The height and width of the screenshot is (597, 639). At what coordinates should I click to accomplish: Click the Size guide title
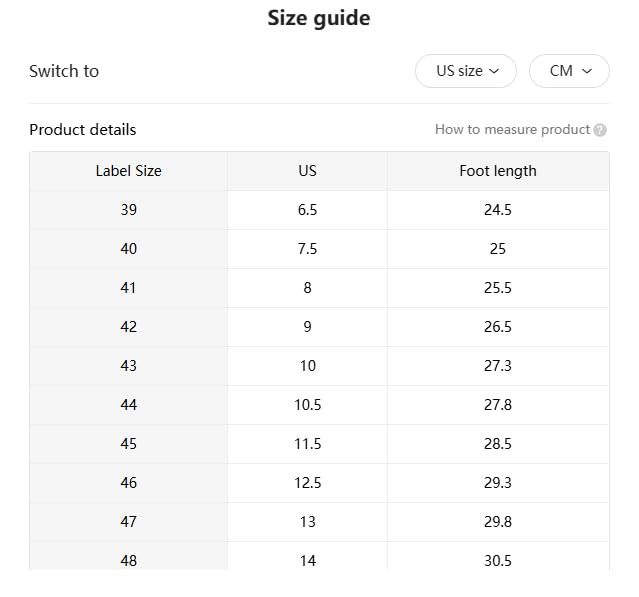tap(319, 18)
